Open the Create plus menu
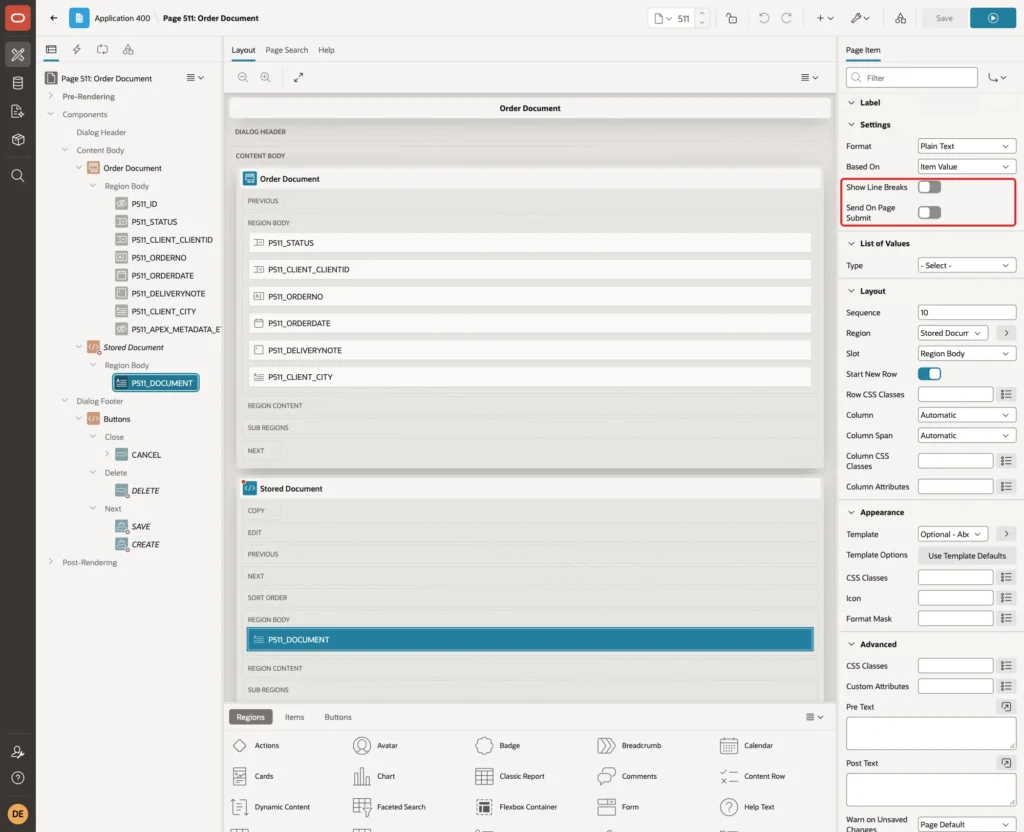The height and width of the screenshot is (832, 1024). click(824, 18)
